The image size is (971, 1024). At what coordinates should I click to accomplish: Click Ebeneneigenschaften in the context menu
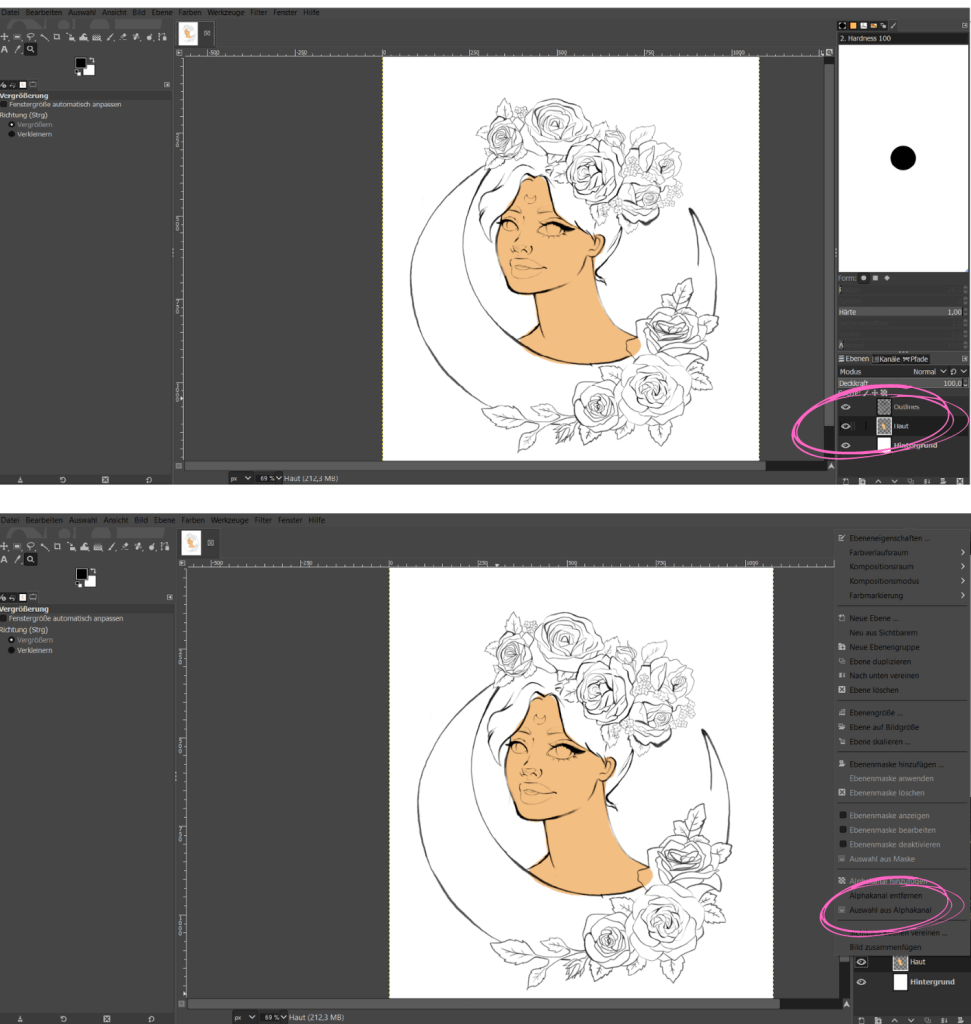coord(889,538)
